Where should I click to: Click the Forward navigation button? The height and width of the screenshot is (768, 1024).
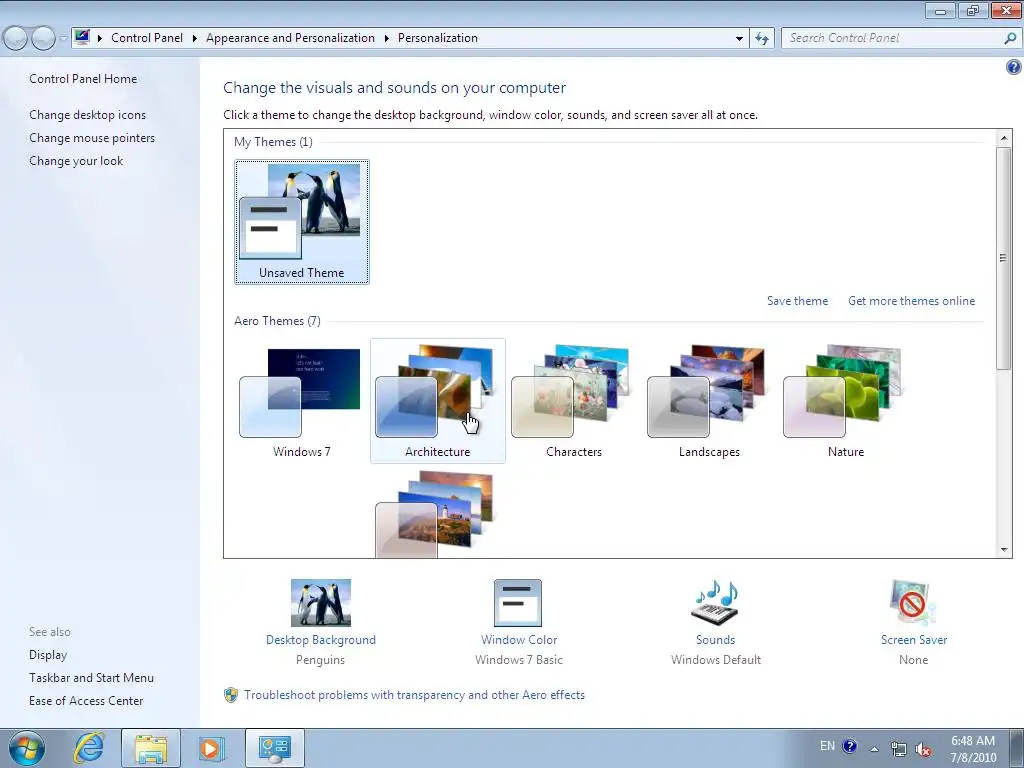tap(43, 39)
